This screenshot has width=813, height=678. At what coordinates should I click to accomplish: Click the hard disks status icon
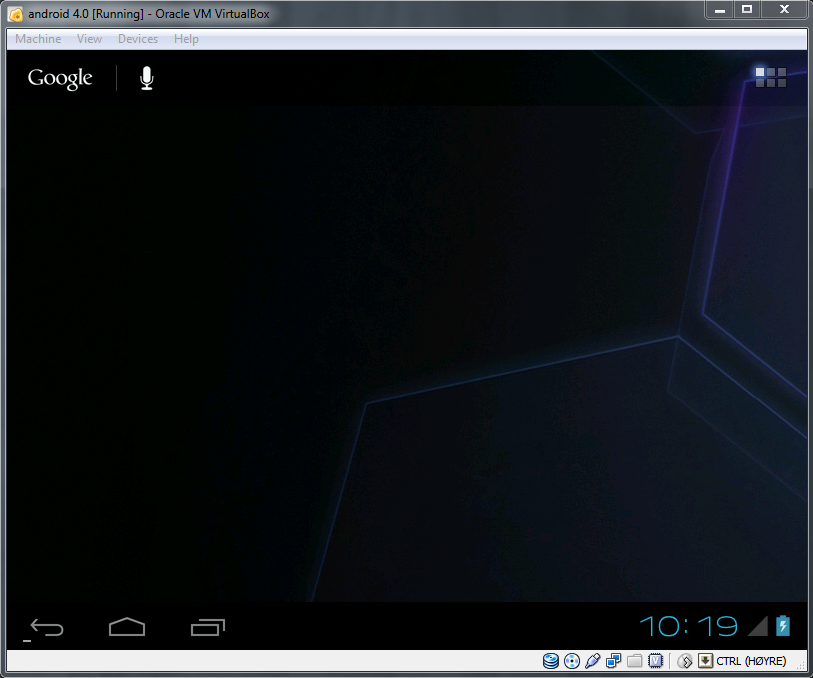point(550,661)
